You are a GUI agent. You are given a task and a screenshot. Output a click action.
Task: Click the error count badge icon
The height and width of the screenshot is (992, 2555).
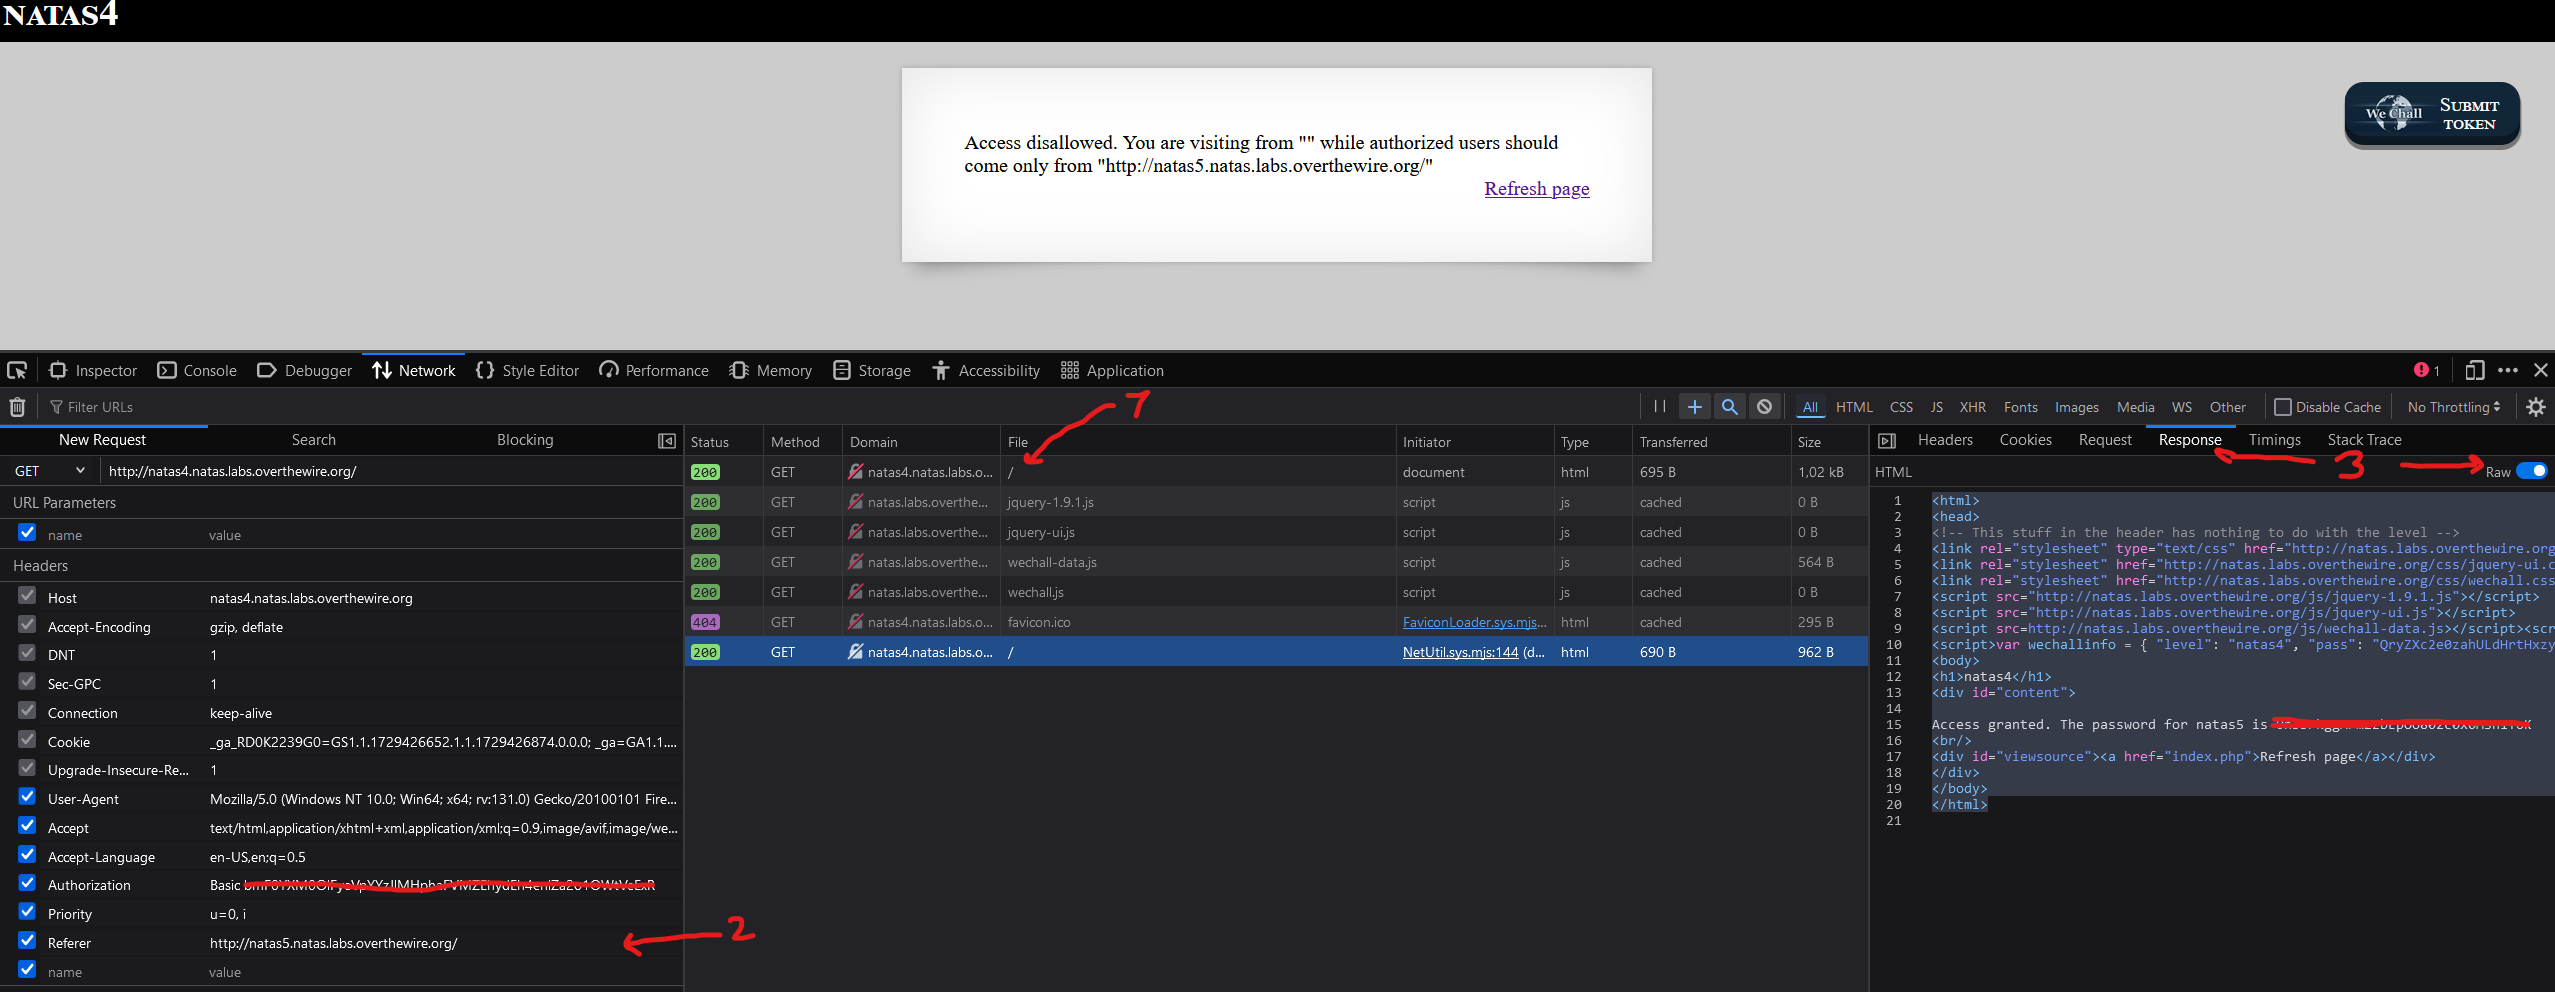(x=2427, y=370)
